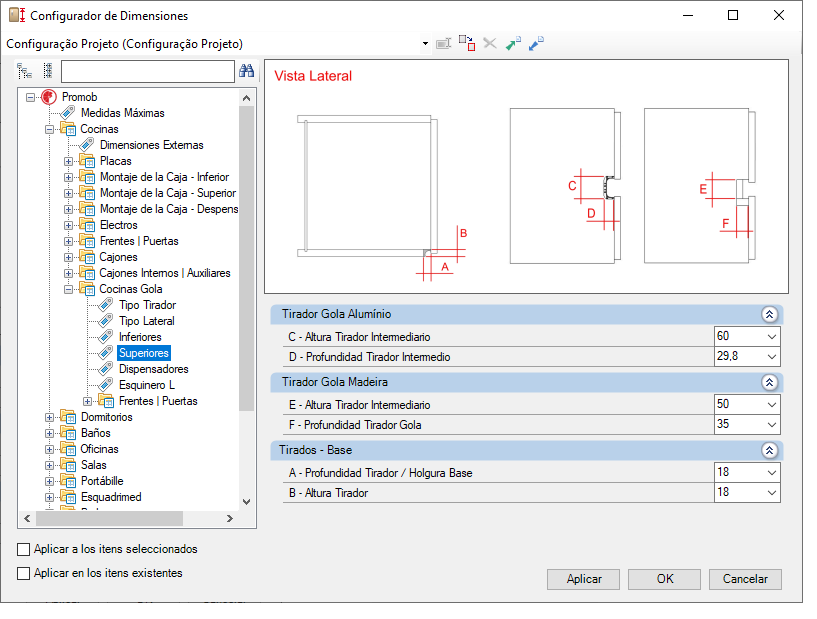Screen dimensions: 817x619
Task: Select Montaje de la Caja - Despens item
Action: coord(169,209)
